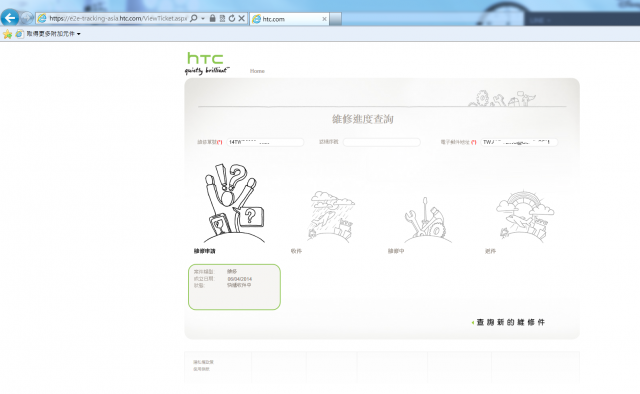Click the stop loading X icon

point(242,18)
